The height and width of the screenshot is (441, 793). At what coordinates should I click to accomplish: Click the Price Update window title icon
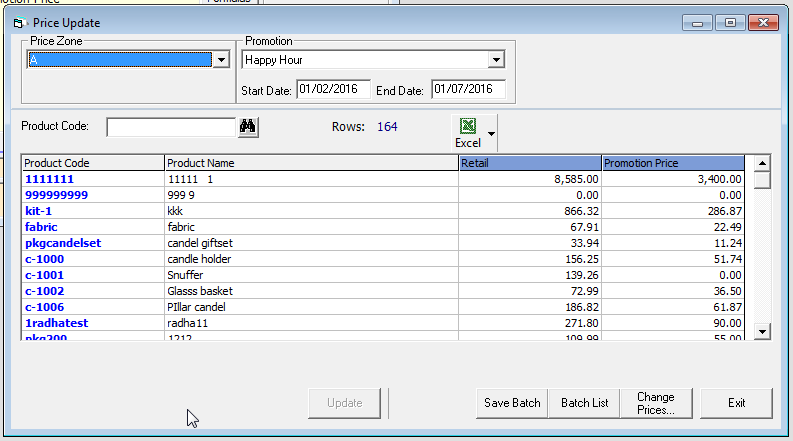coord(19,23)
